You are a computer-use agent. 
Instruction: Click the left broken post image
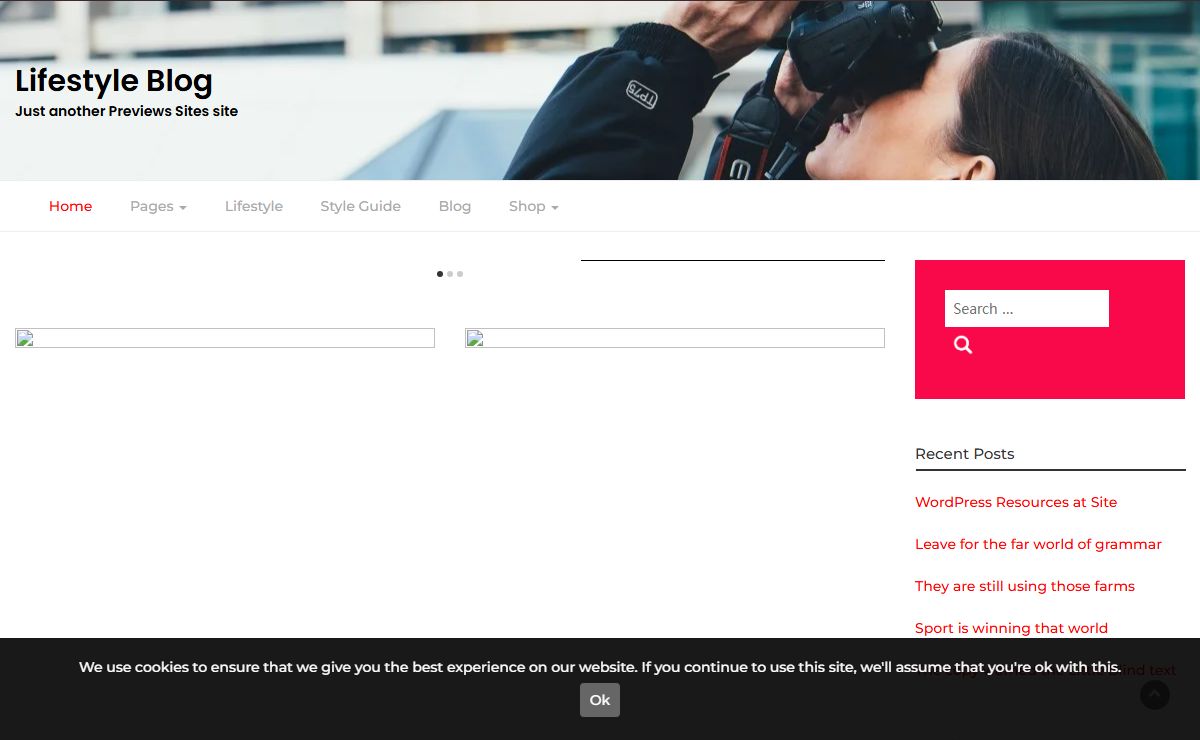click(x=225, y=338)
